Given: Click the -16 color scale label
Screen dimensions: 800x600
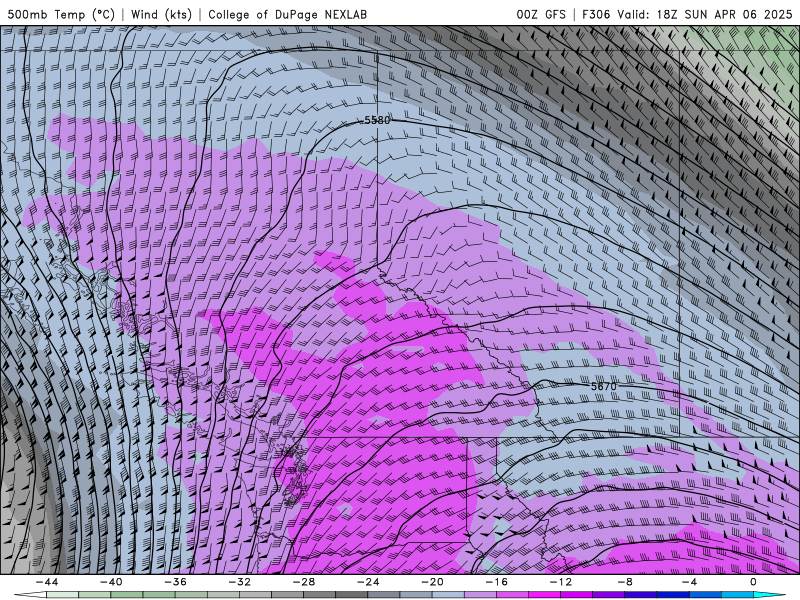Looking at the screenshot, I should (497, 582).
